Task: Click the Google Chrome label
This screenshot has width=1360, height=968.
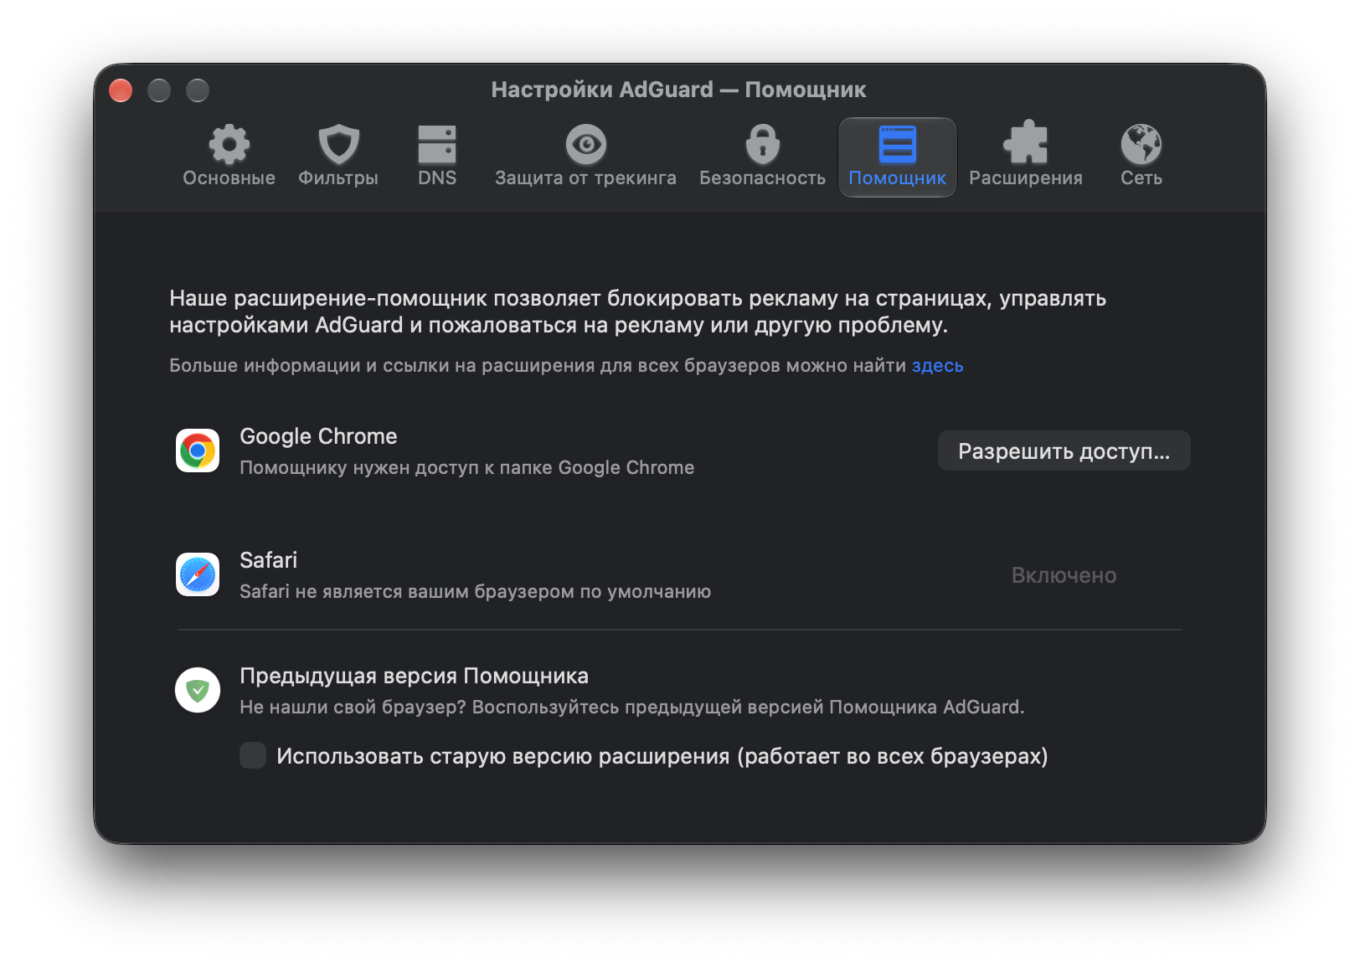Action: tap(318, 437)
